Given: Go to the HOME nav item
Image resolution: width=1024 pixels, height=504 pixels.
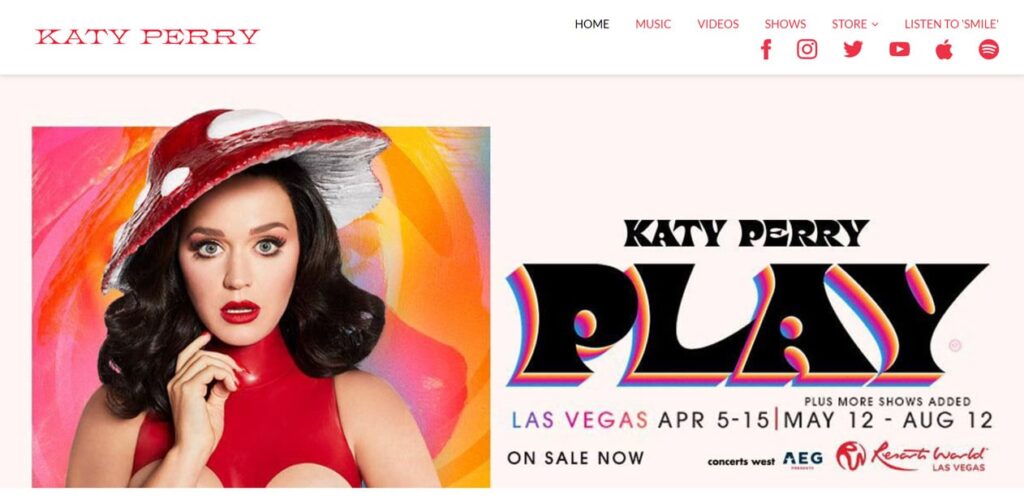Looking at the screenshot, I should pyautogui.click(x=592, y=24).
